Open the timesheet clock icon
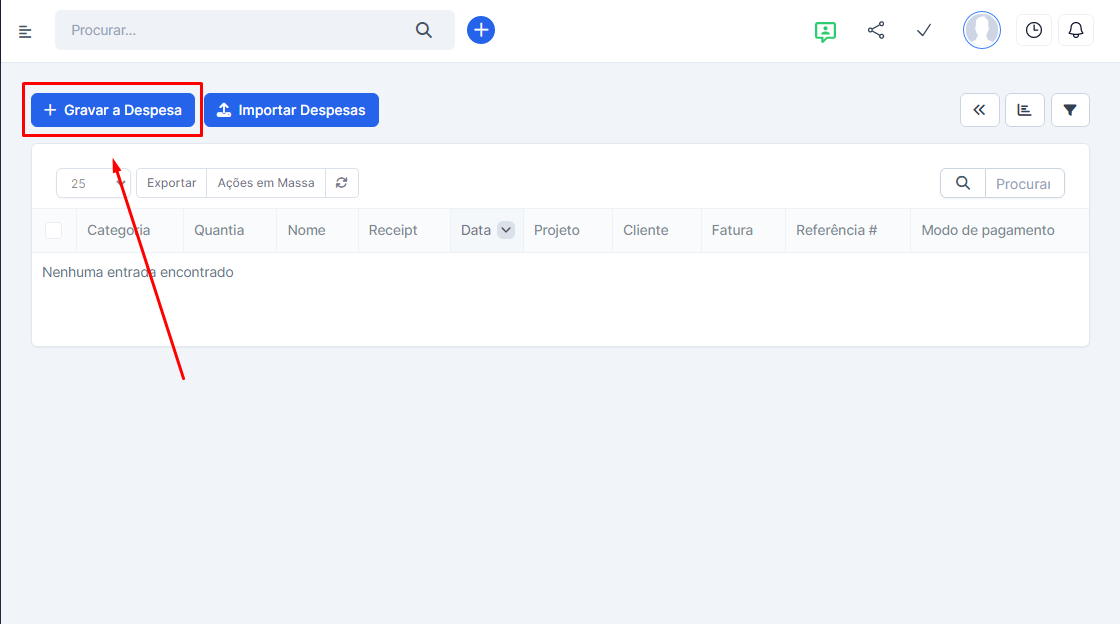The width and height of the screenshot is (1120, 624). click(1033, 30)
